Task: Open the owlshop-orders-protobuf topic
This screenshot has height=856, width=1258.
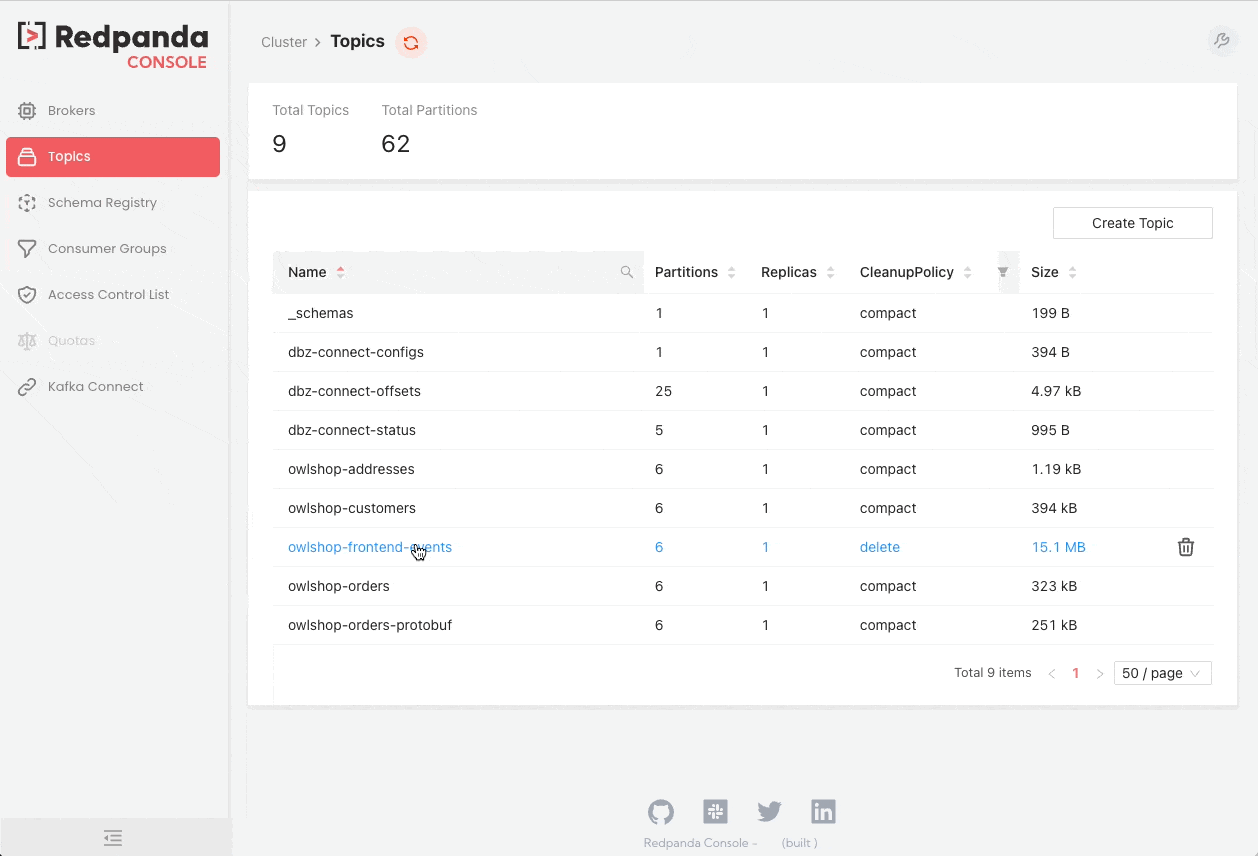Action: [x=370, y=625]
